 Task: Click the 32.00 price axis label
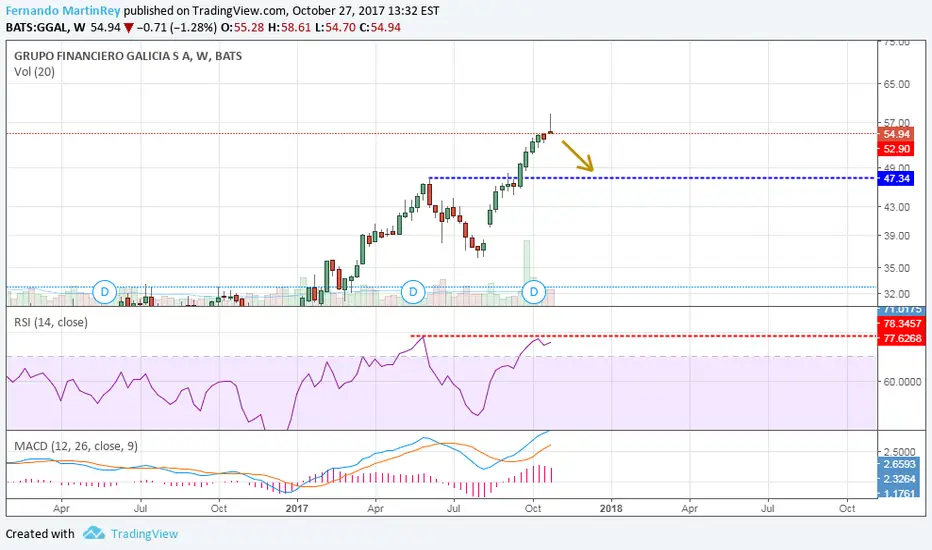tap(896, 294)
